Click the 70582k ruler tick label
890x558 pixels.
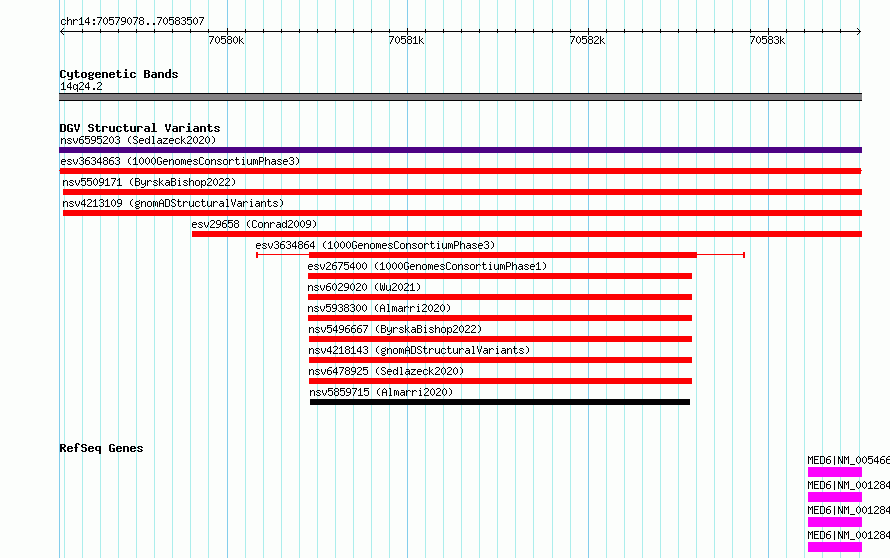[587, 40]
